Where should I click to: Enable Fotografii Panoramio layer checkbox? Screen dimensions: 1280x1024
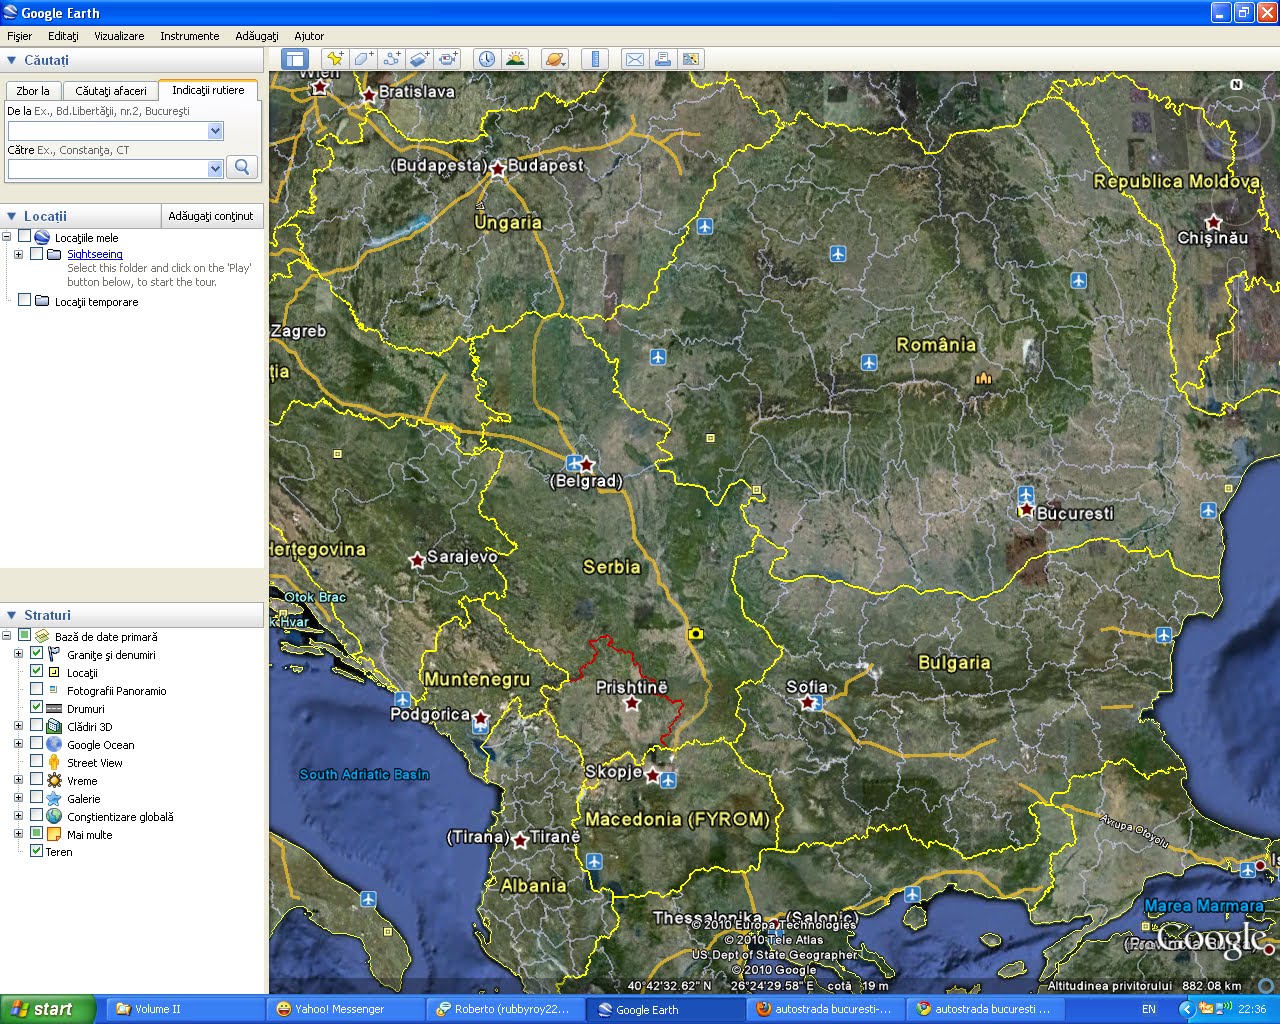37,689
